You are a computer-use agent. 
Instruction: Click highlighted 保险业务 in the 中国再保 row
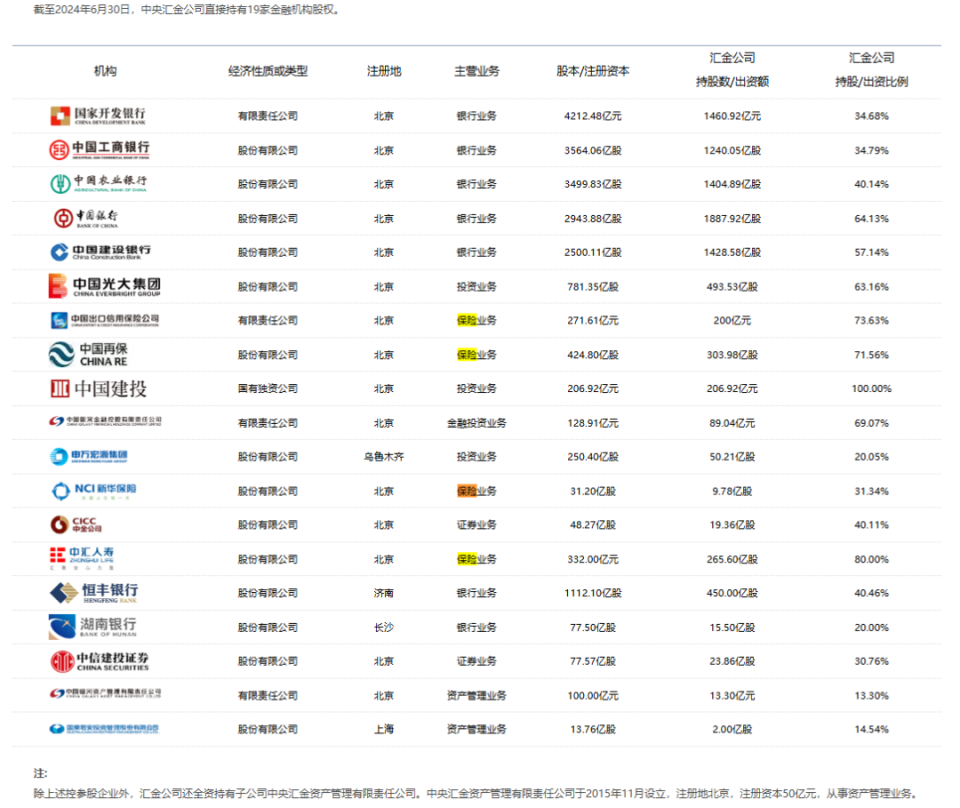tap(477, 355)
